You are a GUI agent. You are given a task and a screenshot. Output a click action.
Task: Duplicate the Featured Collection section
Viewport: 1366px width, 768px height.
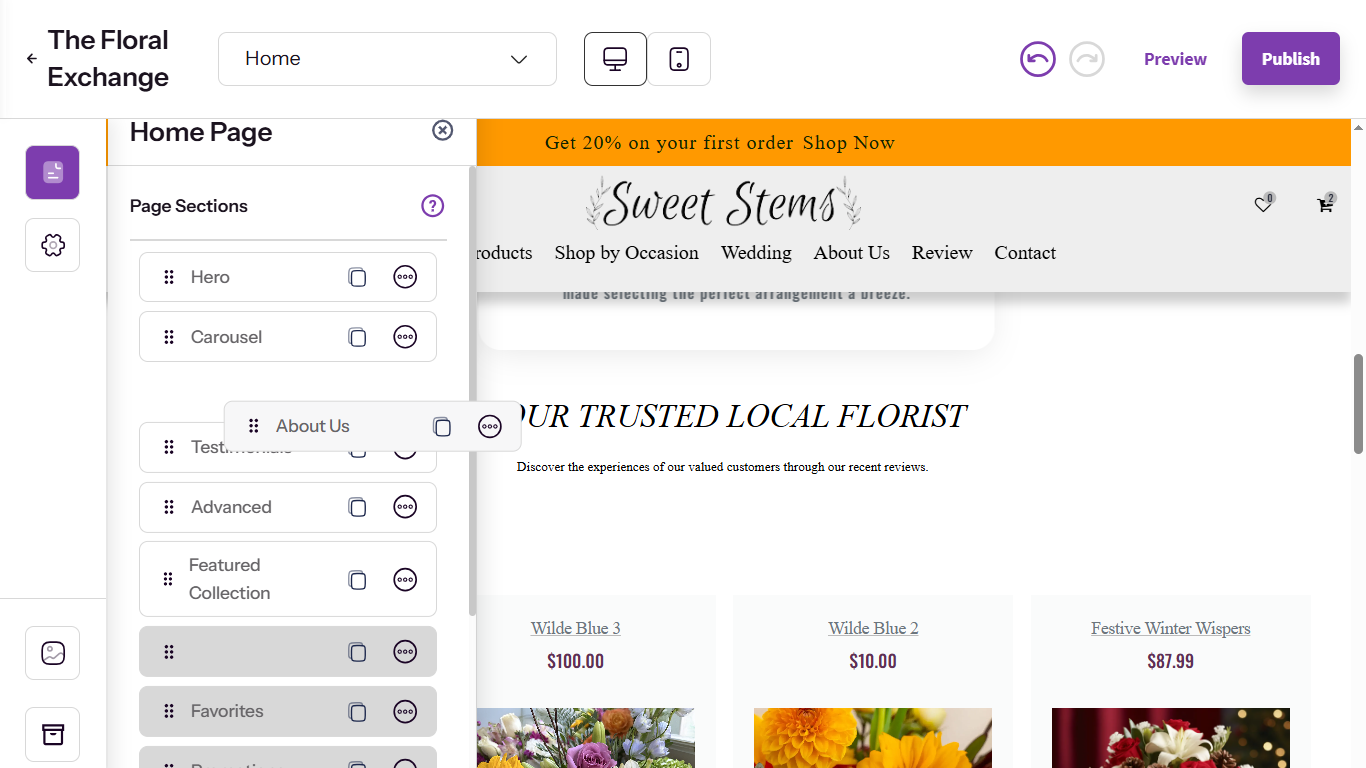[x=357, y=579]
